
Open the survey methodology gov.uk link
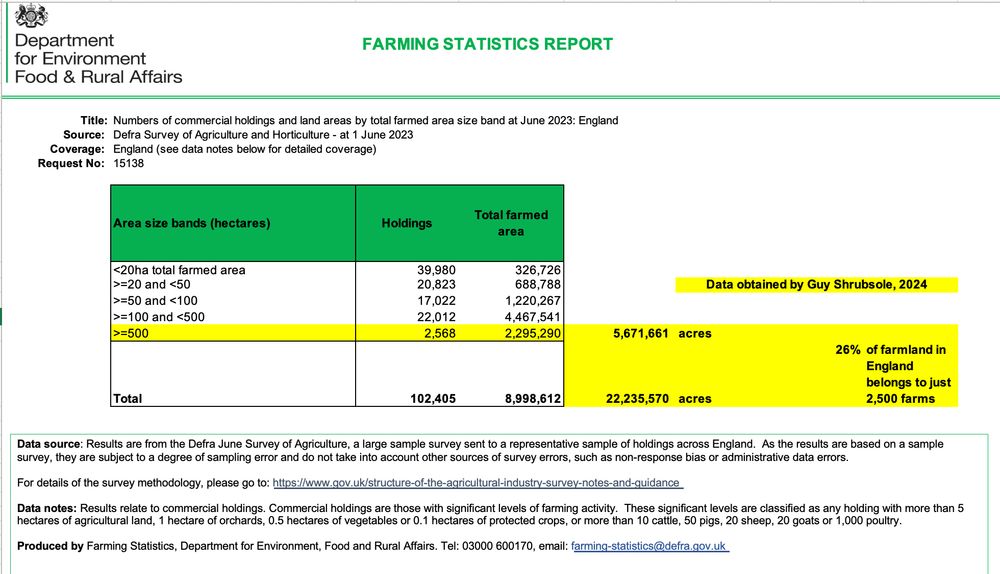pos(477,483)
